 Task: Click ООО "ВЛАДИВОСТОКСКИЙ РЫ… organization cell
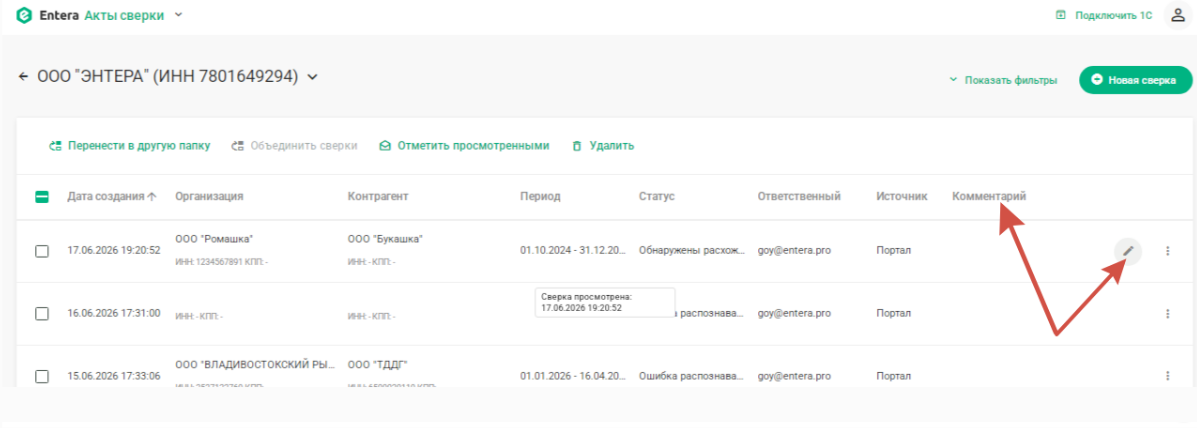pyautogui.click(x=255, y=364)
